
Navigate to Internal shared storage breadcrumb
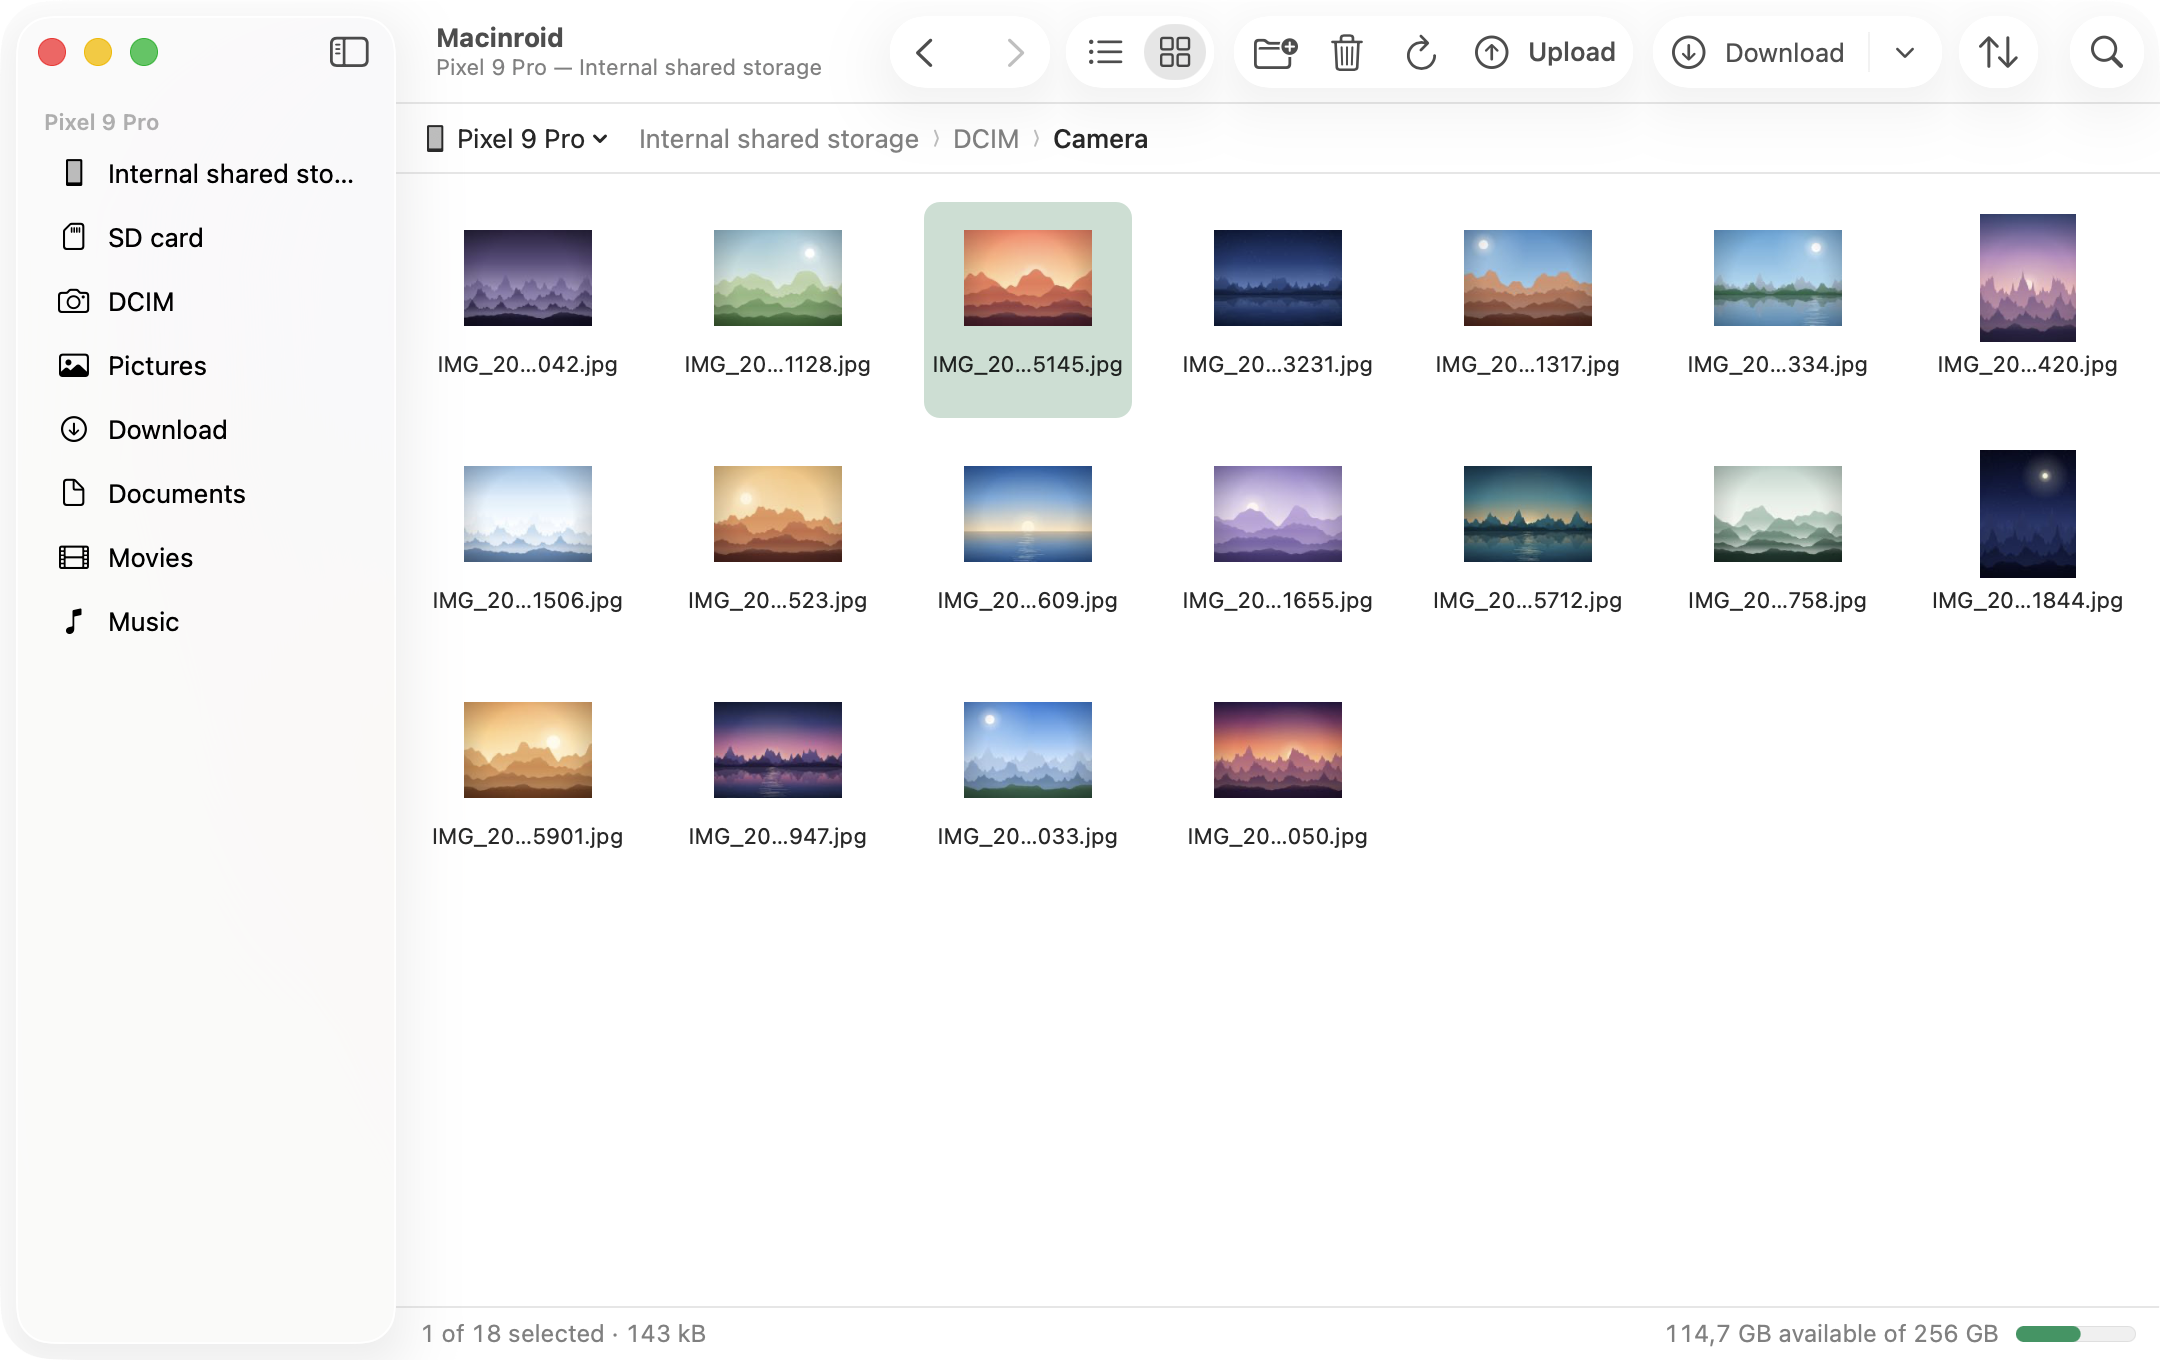coord(778,139)
